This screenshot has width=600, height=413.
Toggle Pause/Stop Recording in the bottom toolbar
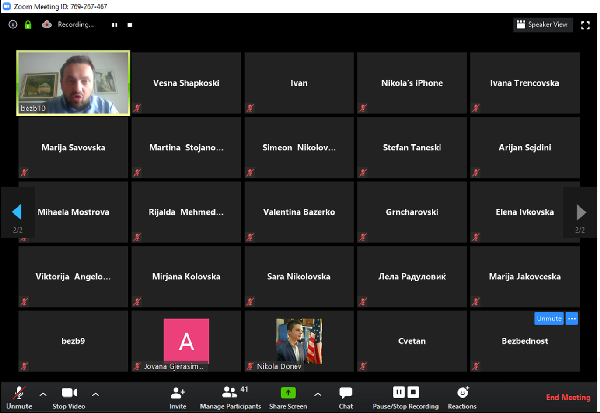404,393
